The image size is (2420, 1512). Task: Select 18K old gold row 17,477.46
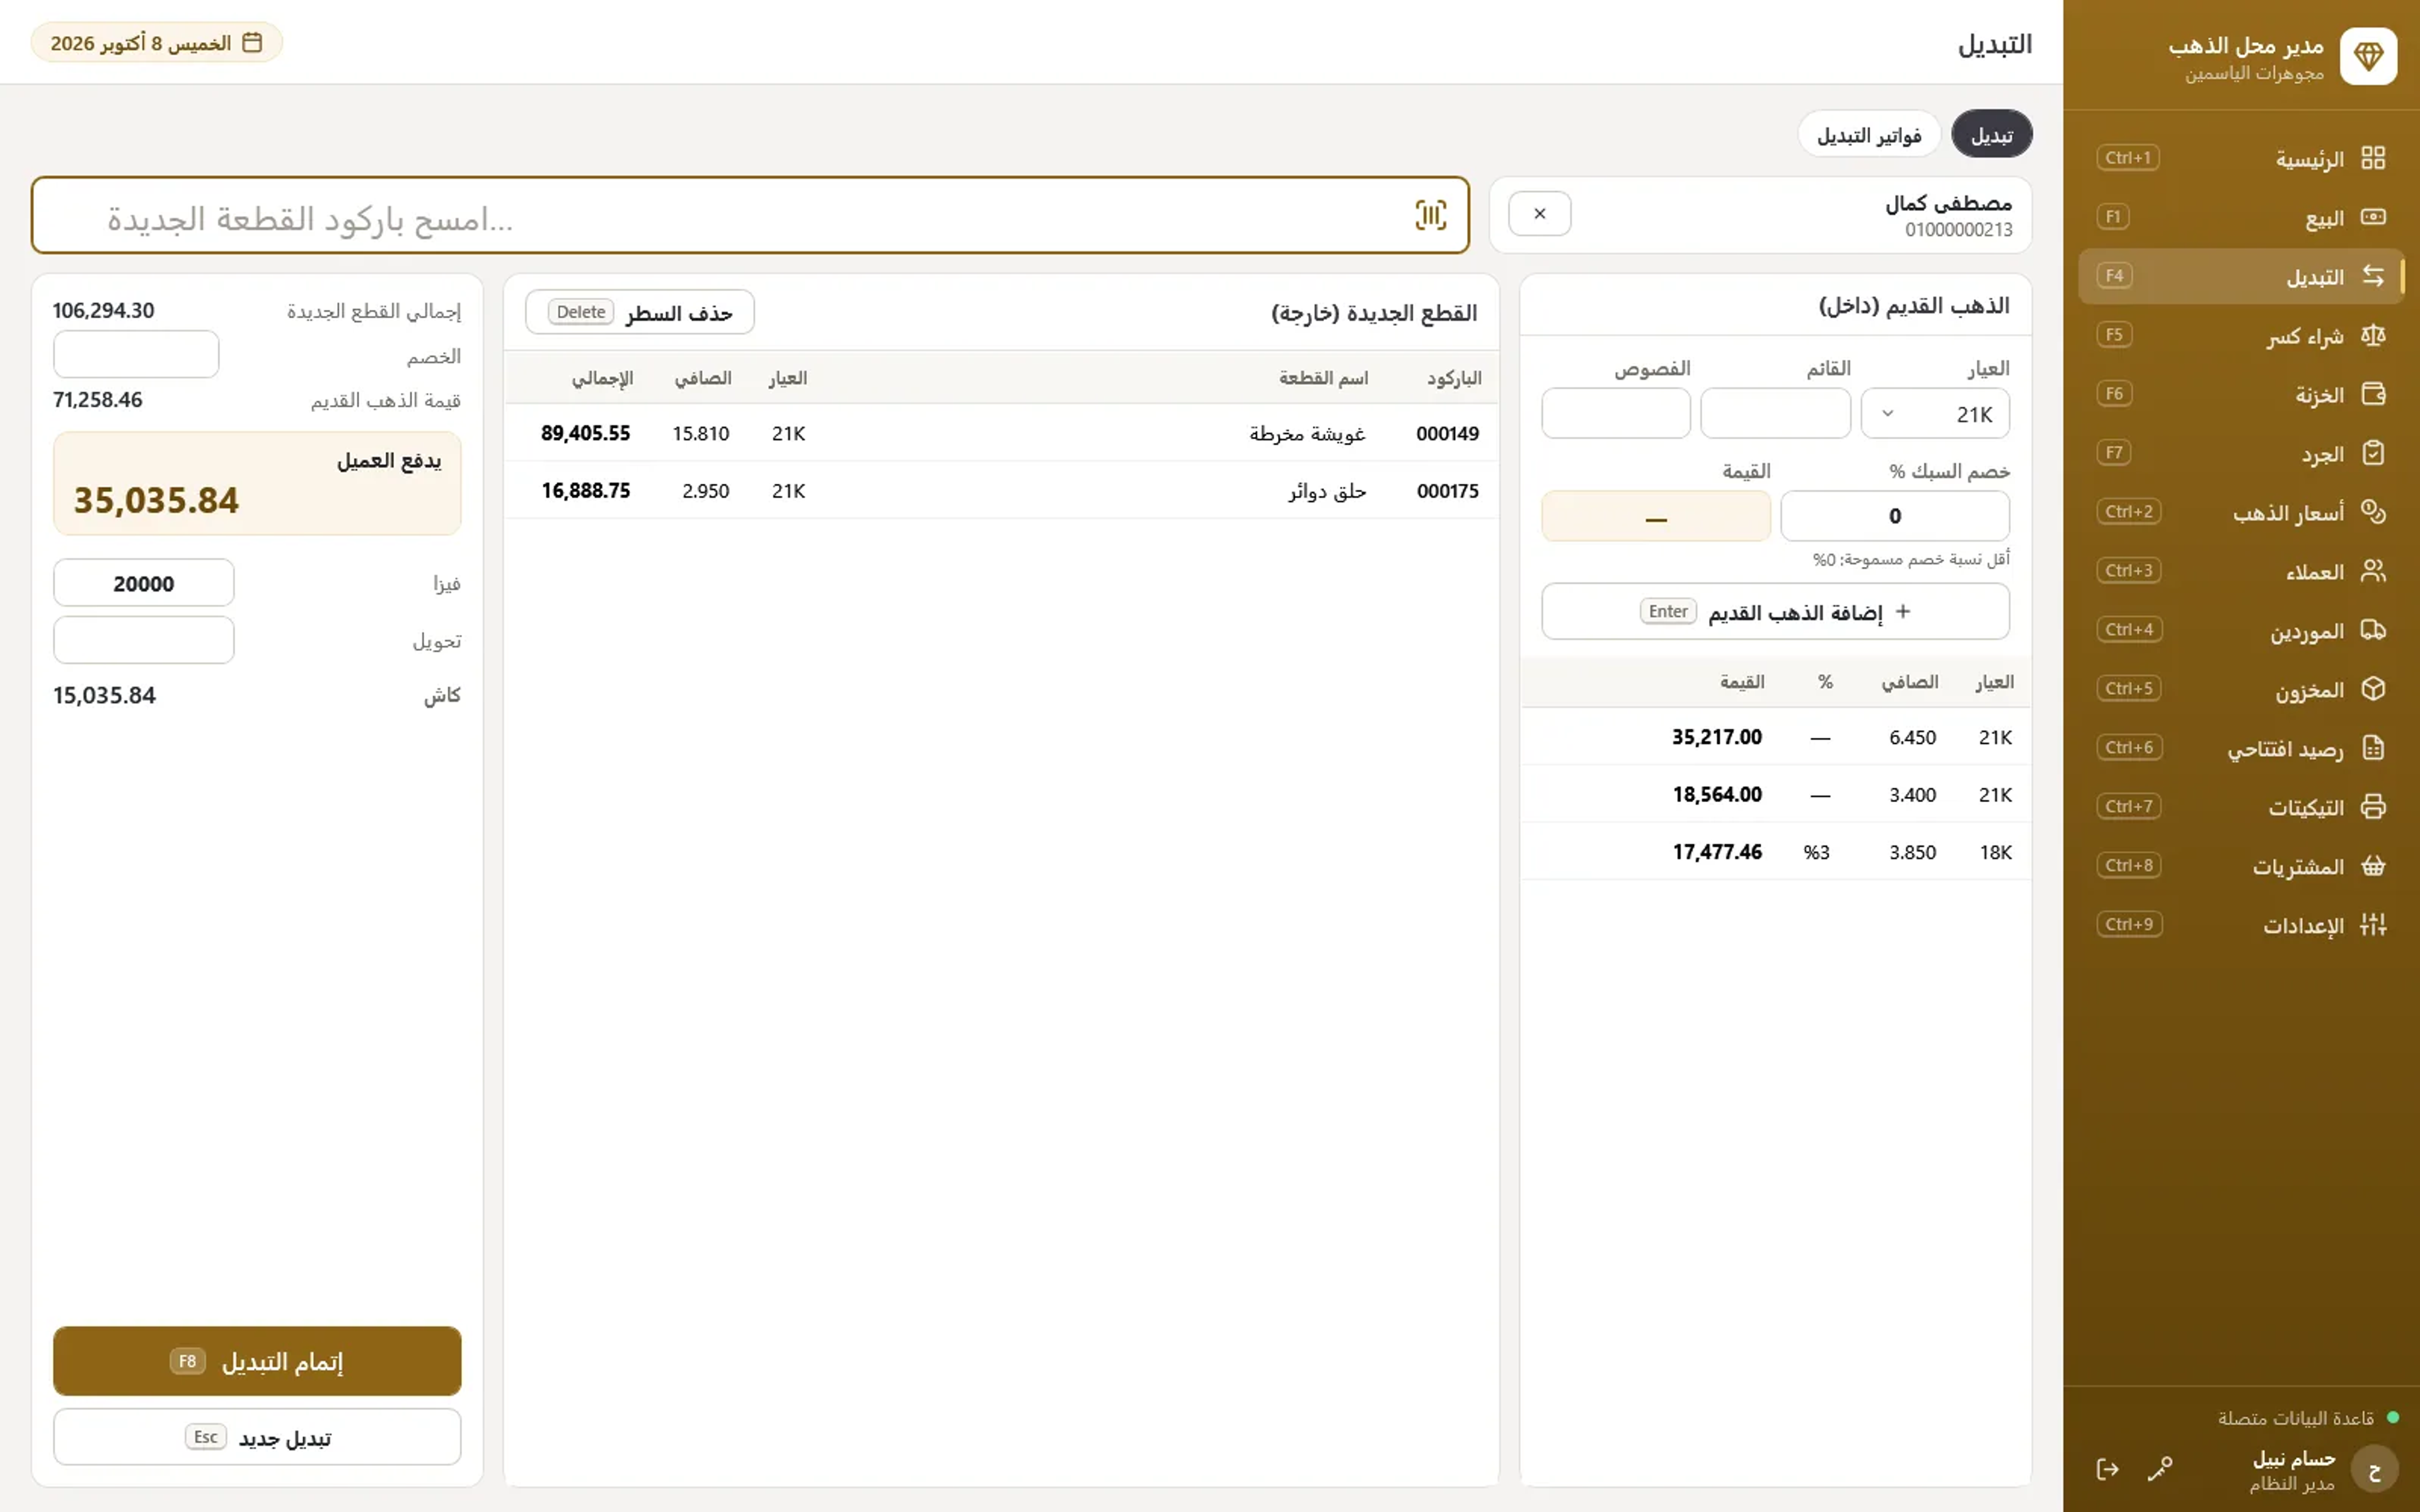tap(1775, 852)
